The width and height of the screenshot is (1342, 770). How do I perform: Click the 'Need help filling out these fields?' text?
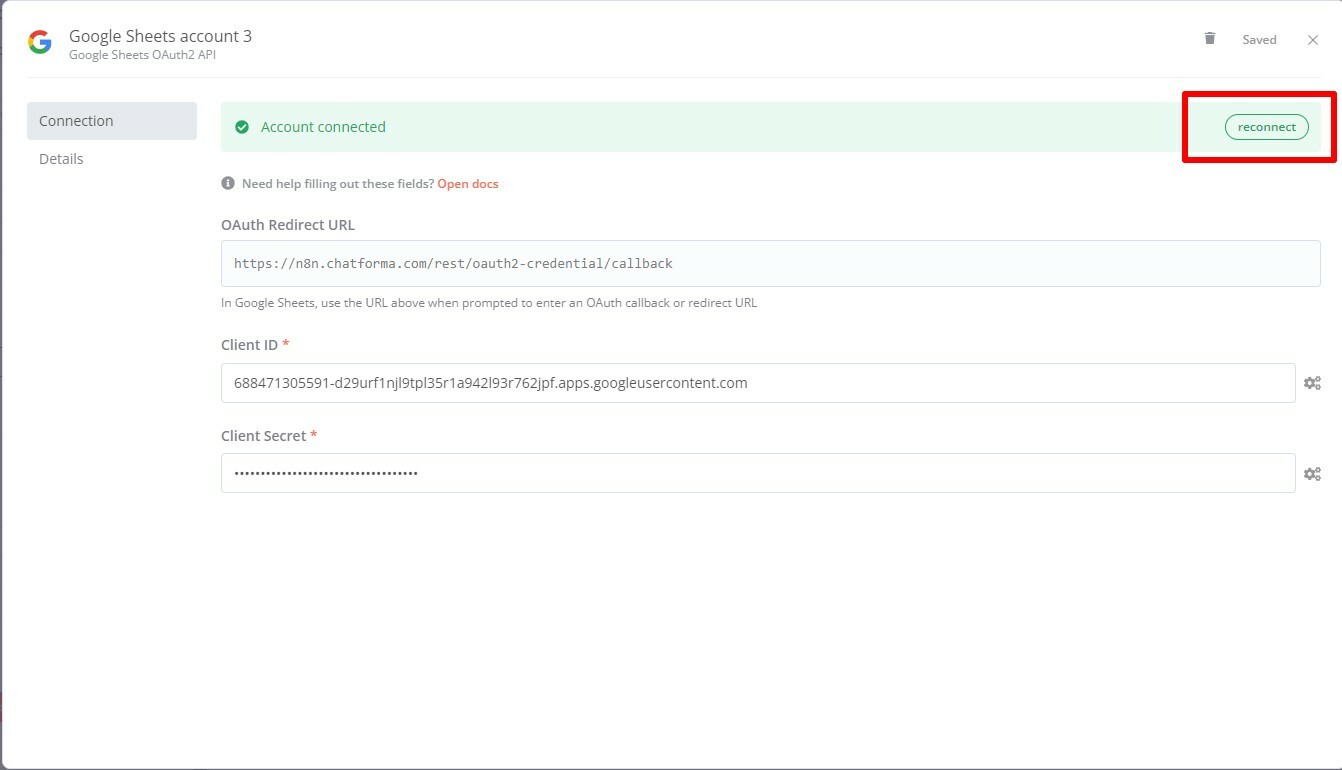click(x=338, y=184)
